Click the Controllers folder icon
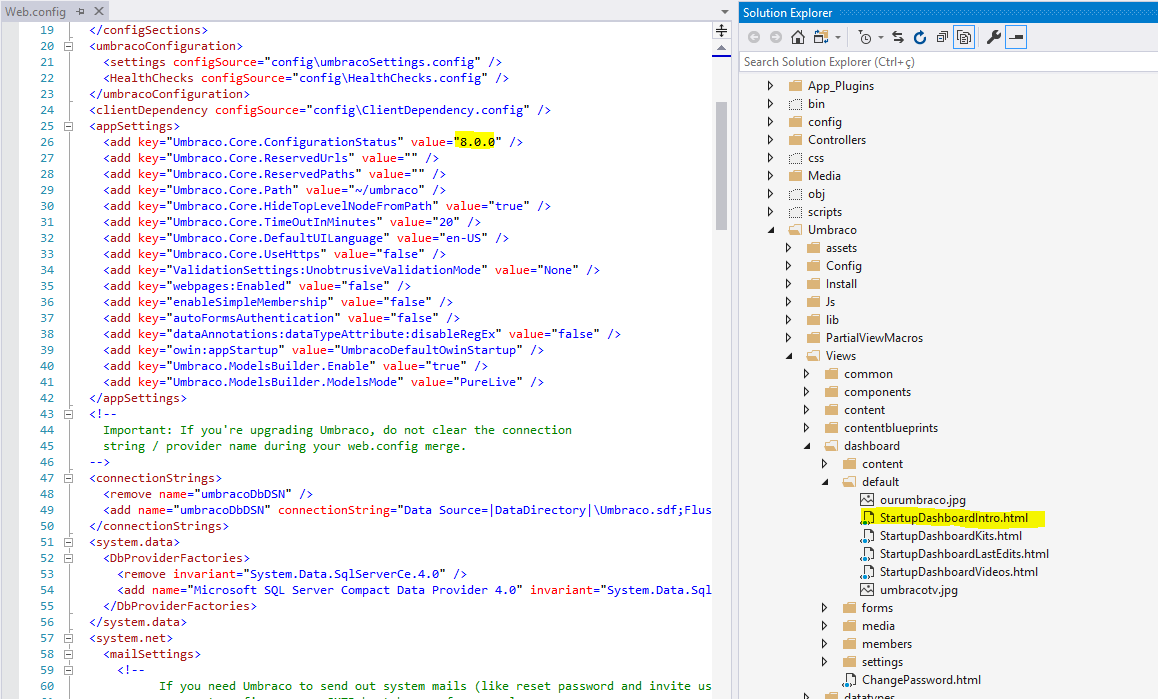Viewport: 1158px width, 699px height. (x=795, y=140)
